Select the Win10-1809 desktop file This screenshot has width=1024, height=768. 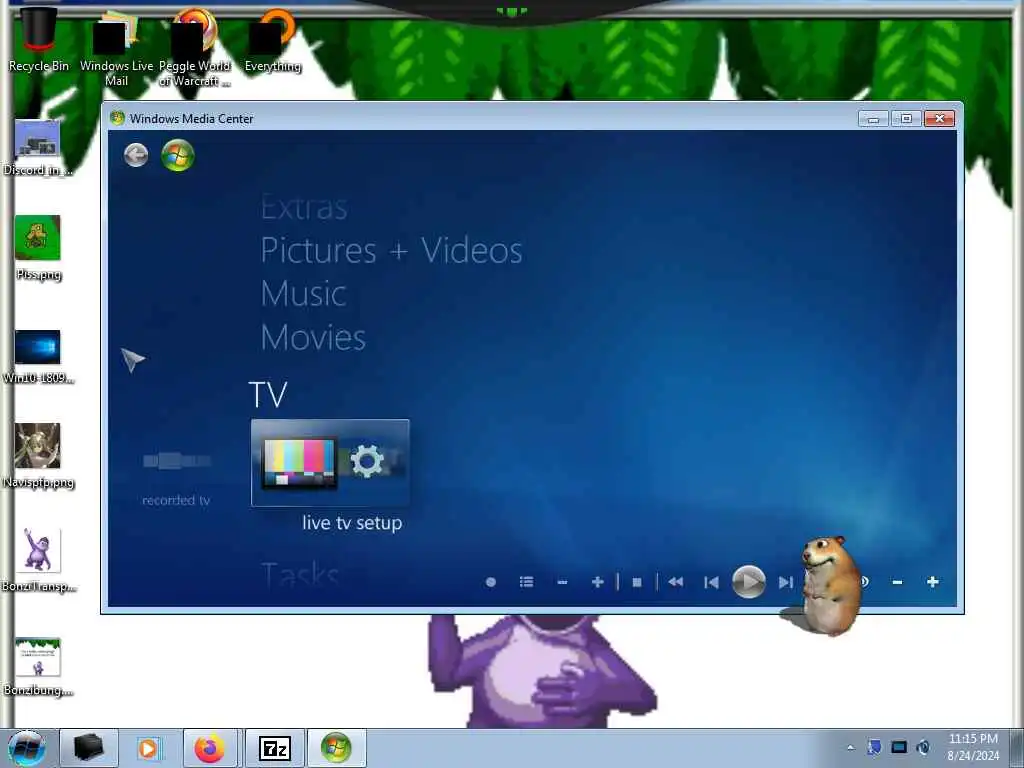click(x=38, y=357)
